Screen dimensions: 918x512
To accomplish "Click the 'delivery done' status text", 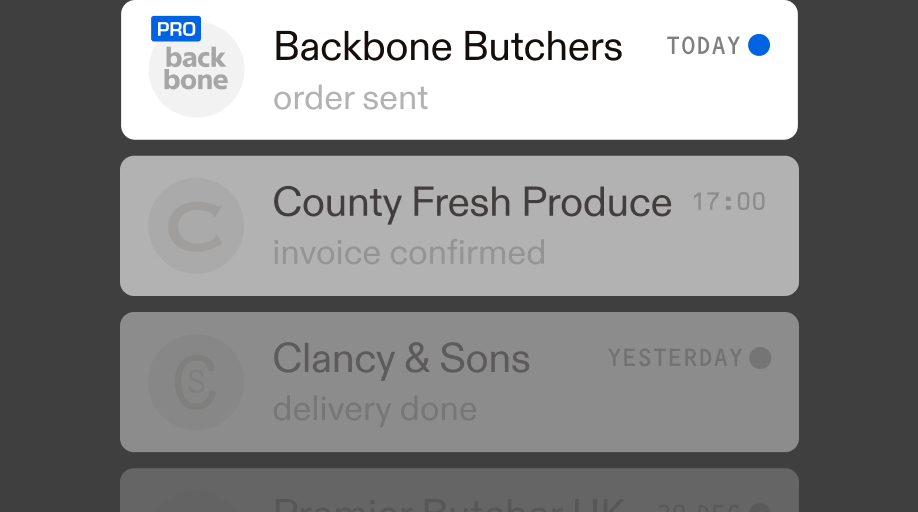I will pyautogui.click(x=375, y=408).
